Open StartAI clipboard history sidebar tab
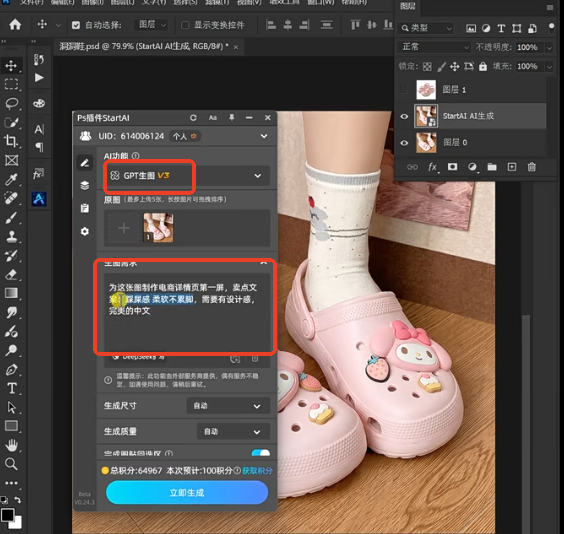Image resolution: width=564 pixels, height=534 pixels. point(85,208)
